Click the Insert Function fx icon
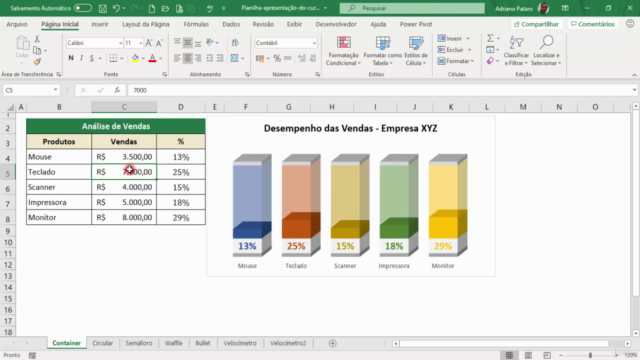The height and width of the screenshot is (360, 640). [x=117, y=90]
